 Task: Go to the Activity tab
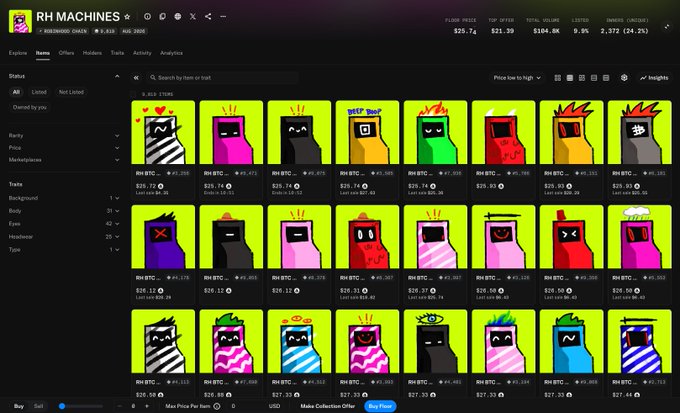pyautogui.click(x=142, y=53)
